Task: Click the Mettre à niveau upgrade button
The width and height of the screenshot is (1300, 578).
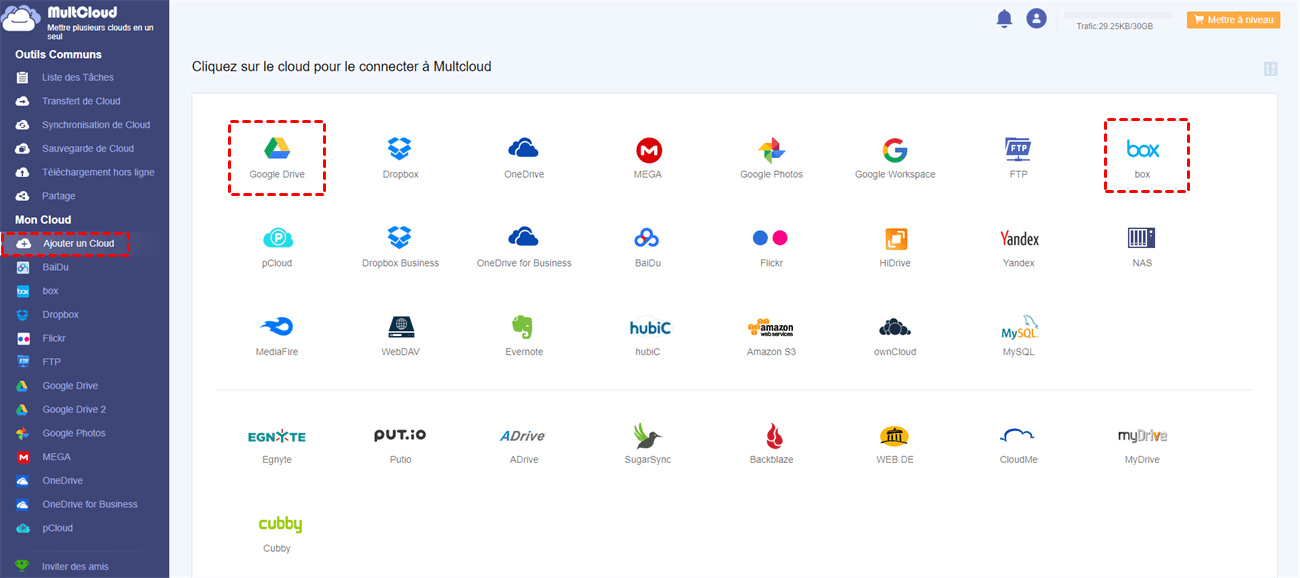Action: coord(1233,19)
